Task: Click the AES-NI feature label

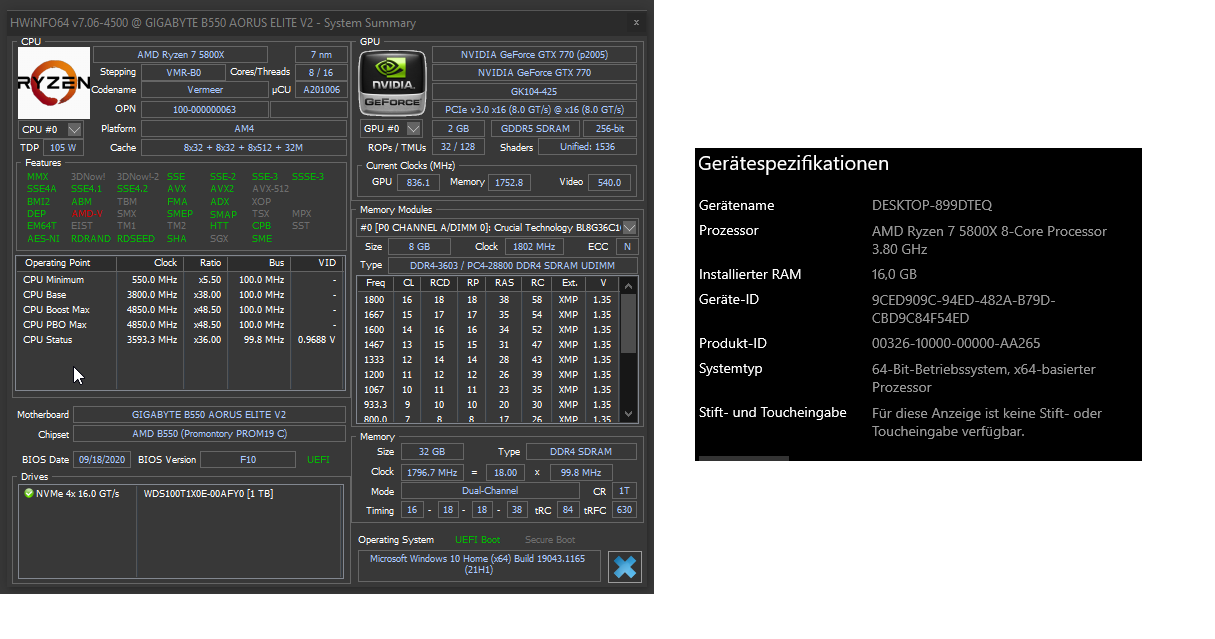Action: pyautogui.click(x=43, y=239)
